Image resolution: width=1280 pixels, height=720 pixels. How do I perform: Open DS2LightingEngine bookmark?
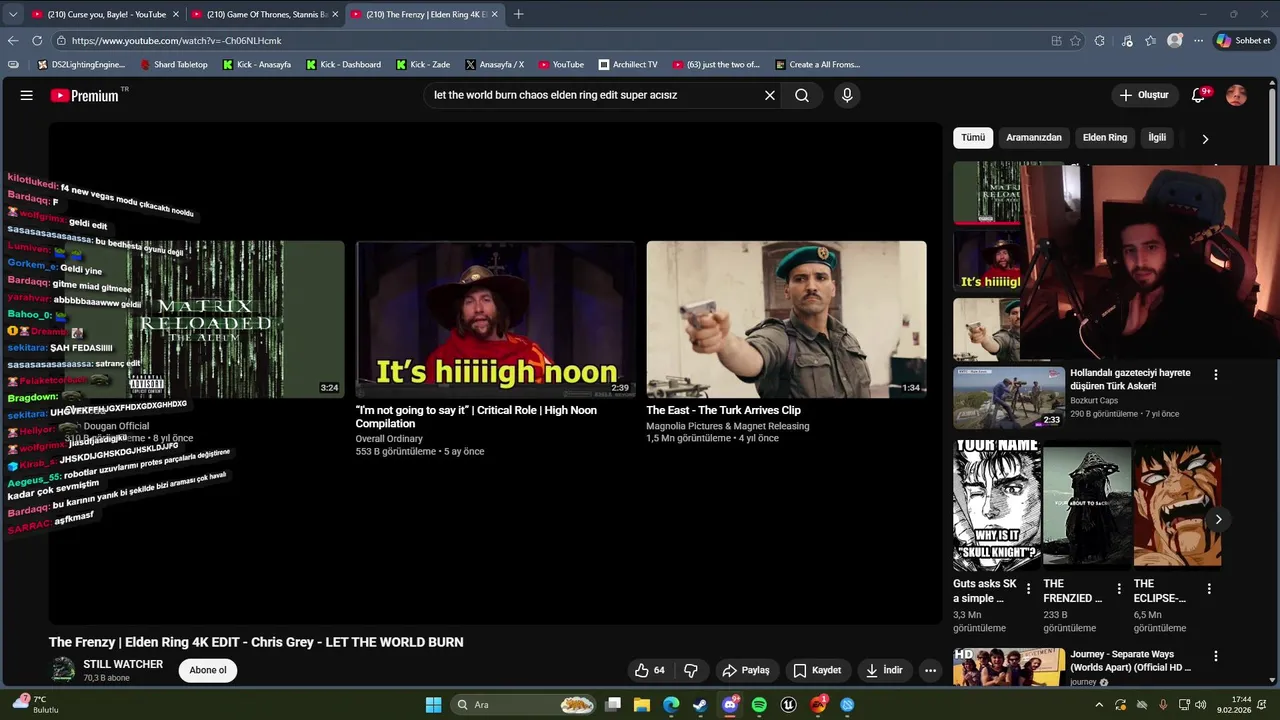[81, 64]
